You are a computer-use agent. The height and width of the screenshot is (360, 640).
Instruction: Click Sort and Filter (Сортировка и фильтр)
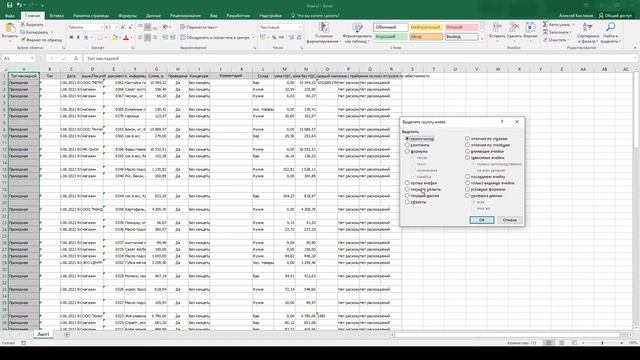pyautogui.click(x=588, y=33)
